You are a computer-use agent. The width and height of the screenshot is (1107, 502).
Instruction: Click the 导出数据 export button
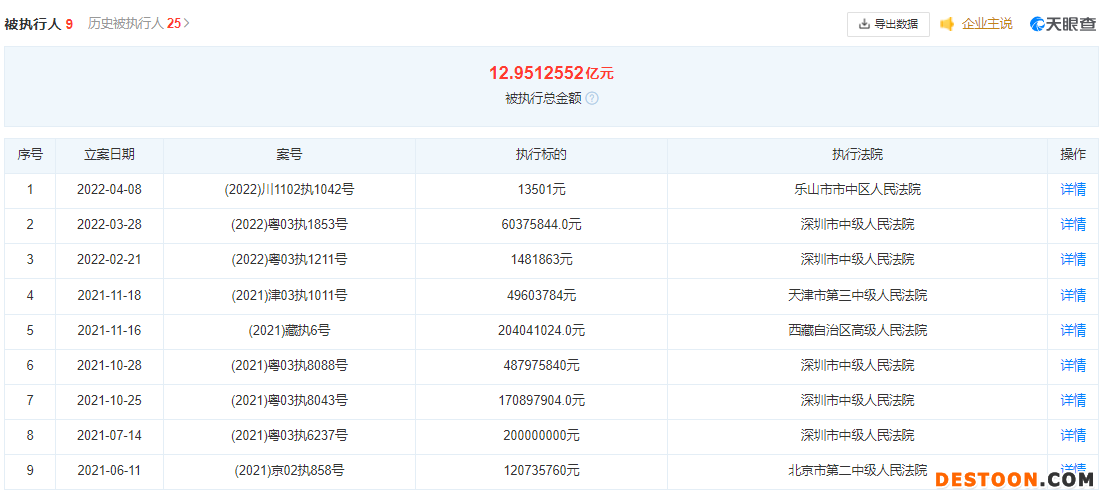click(x=888, y=24)
